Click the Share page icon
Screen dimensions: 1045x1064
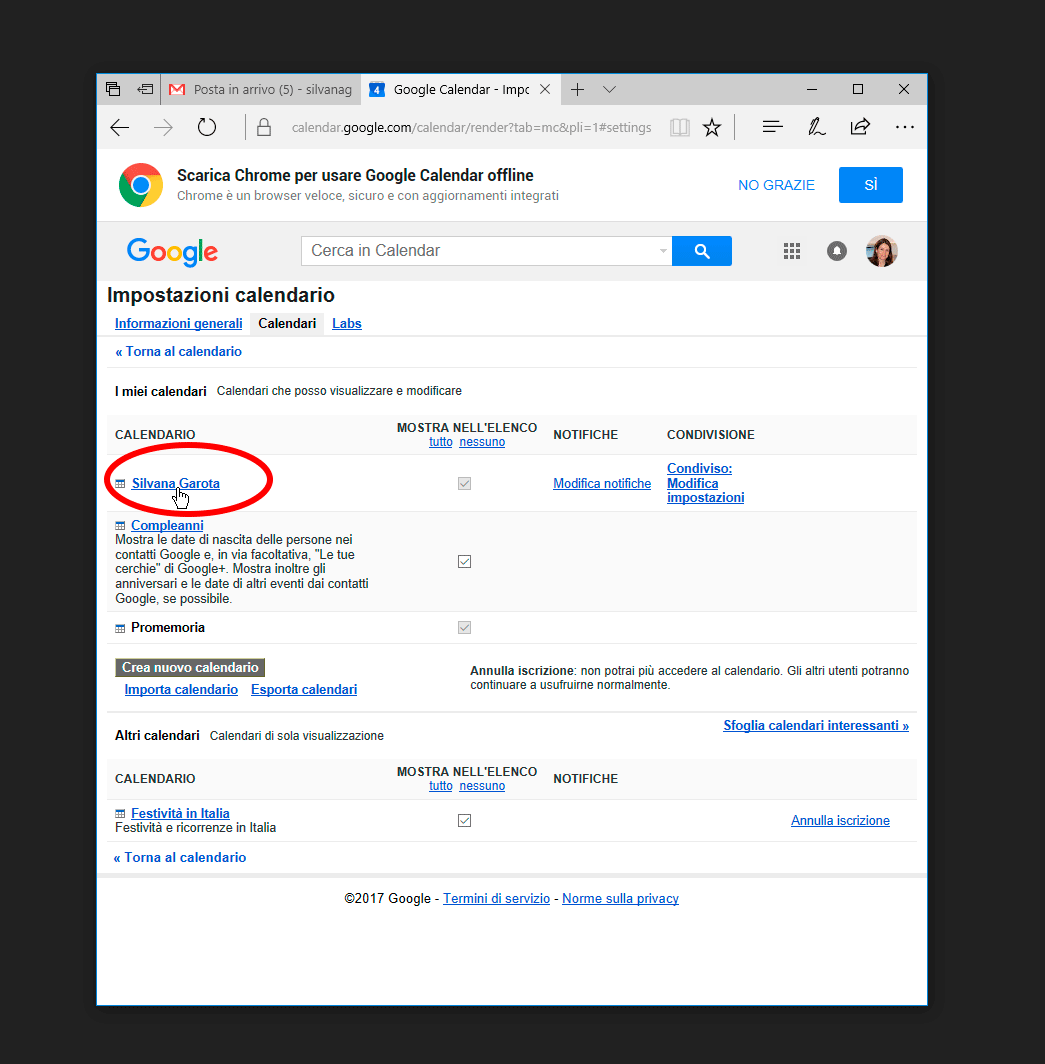pos(860,127)
